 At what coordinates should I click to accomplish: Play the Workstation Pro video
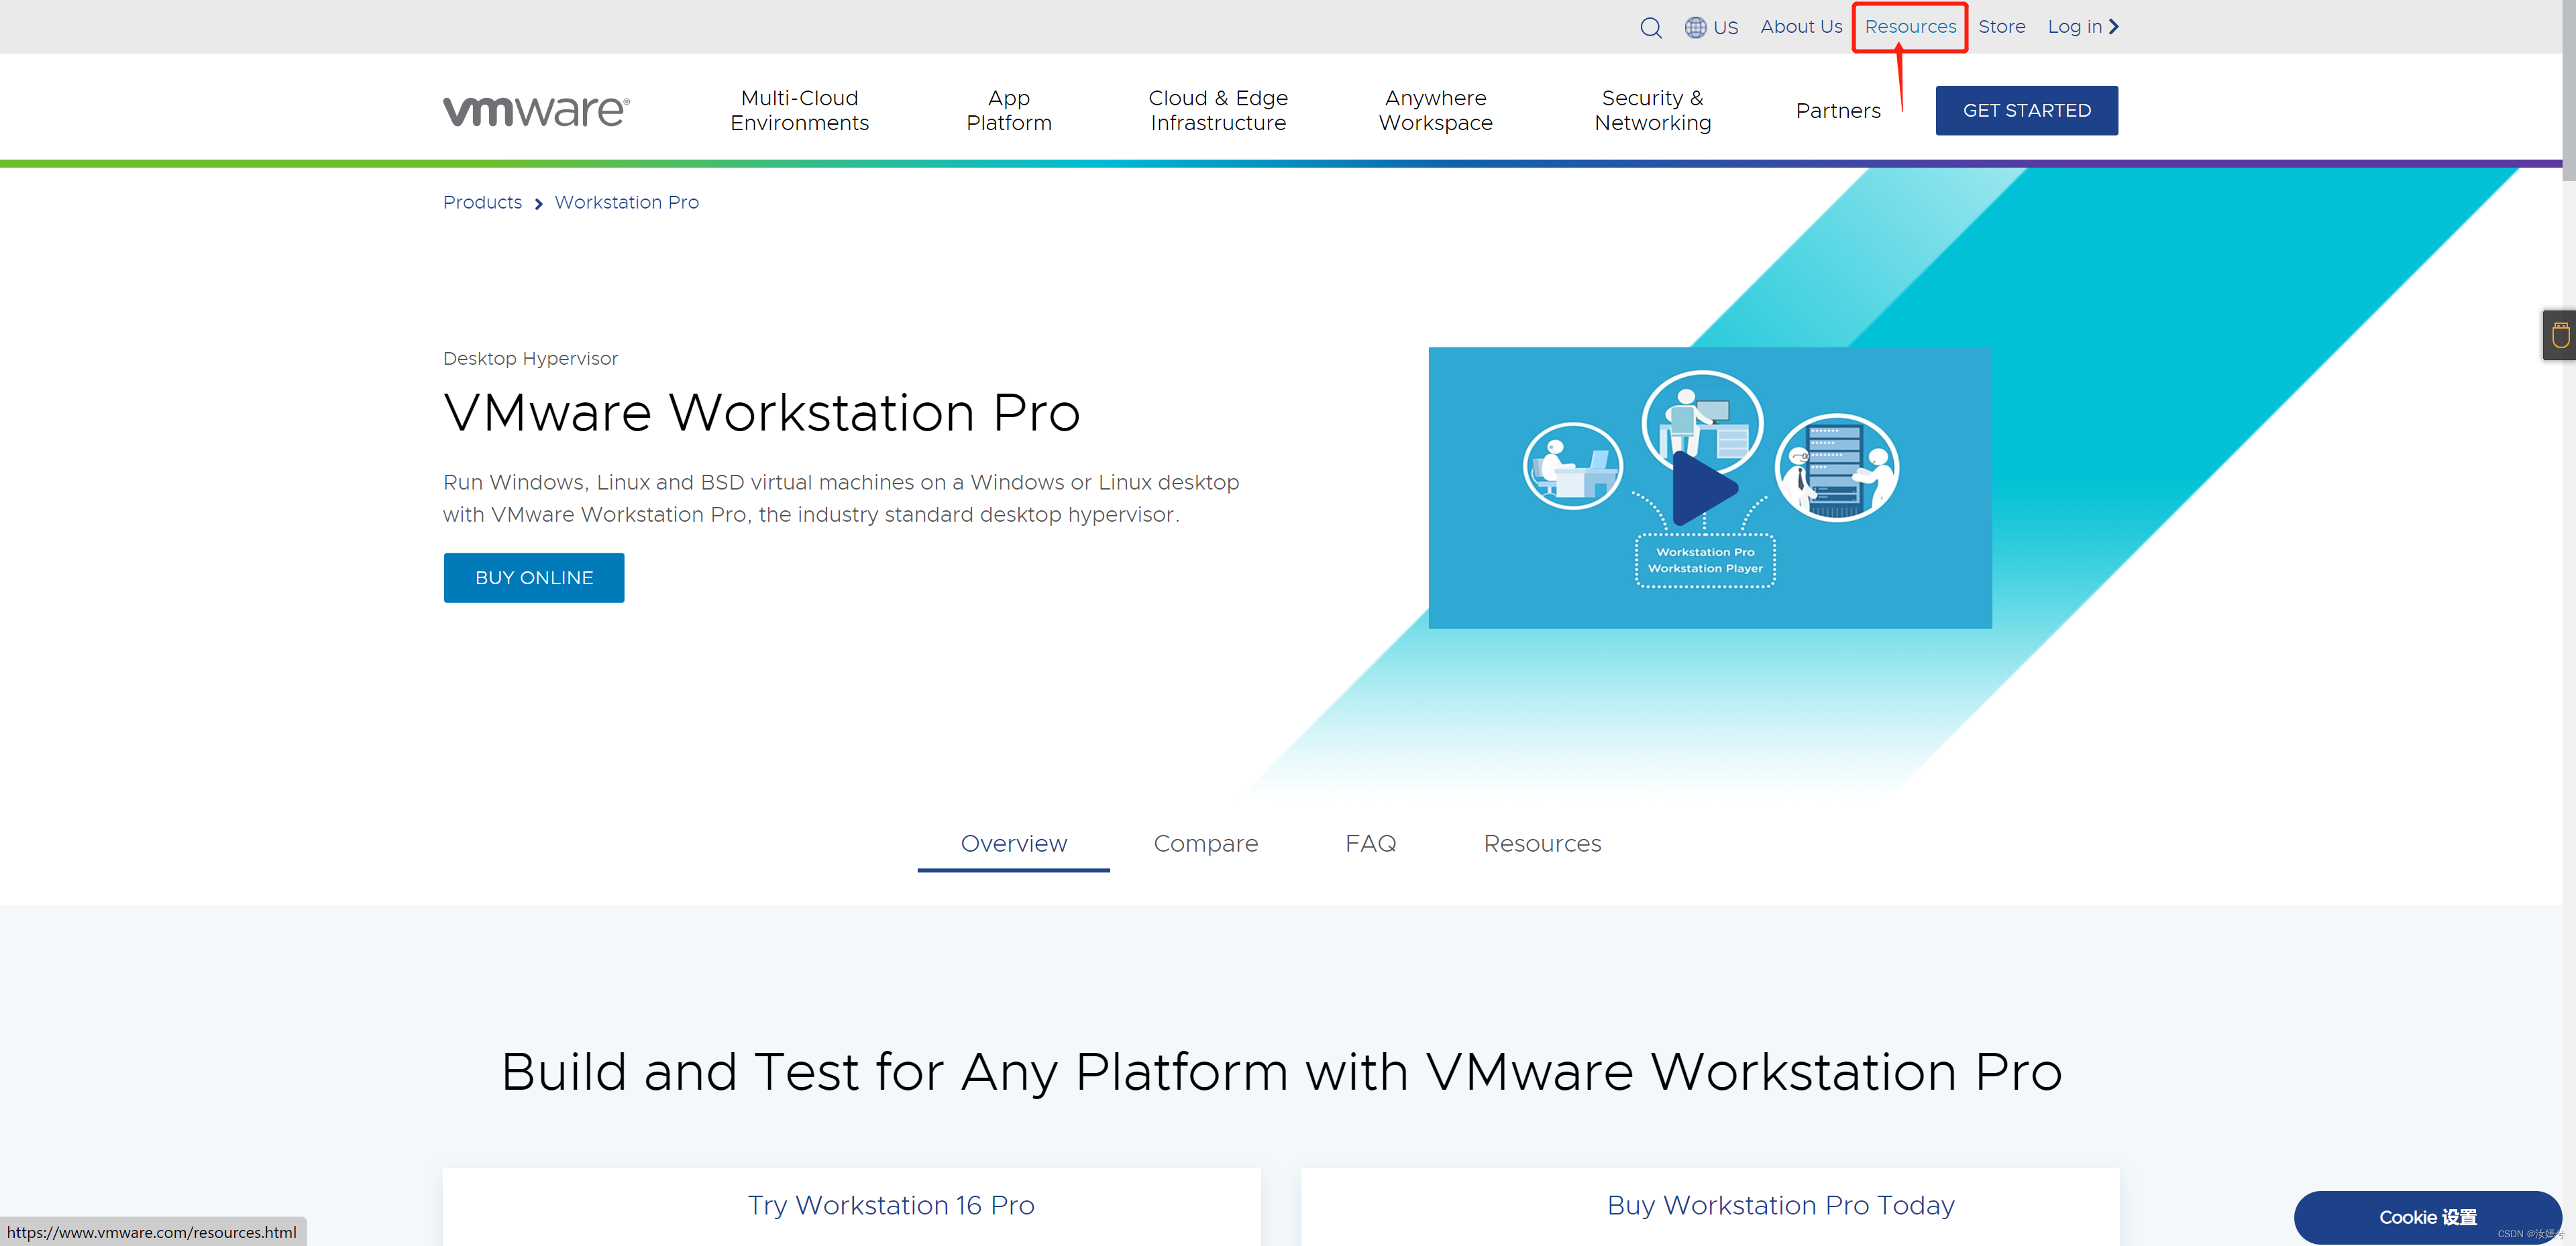pos(1705,488)
